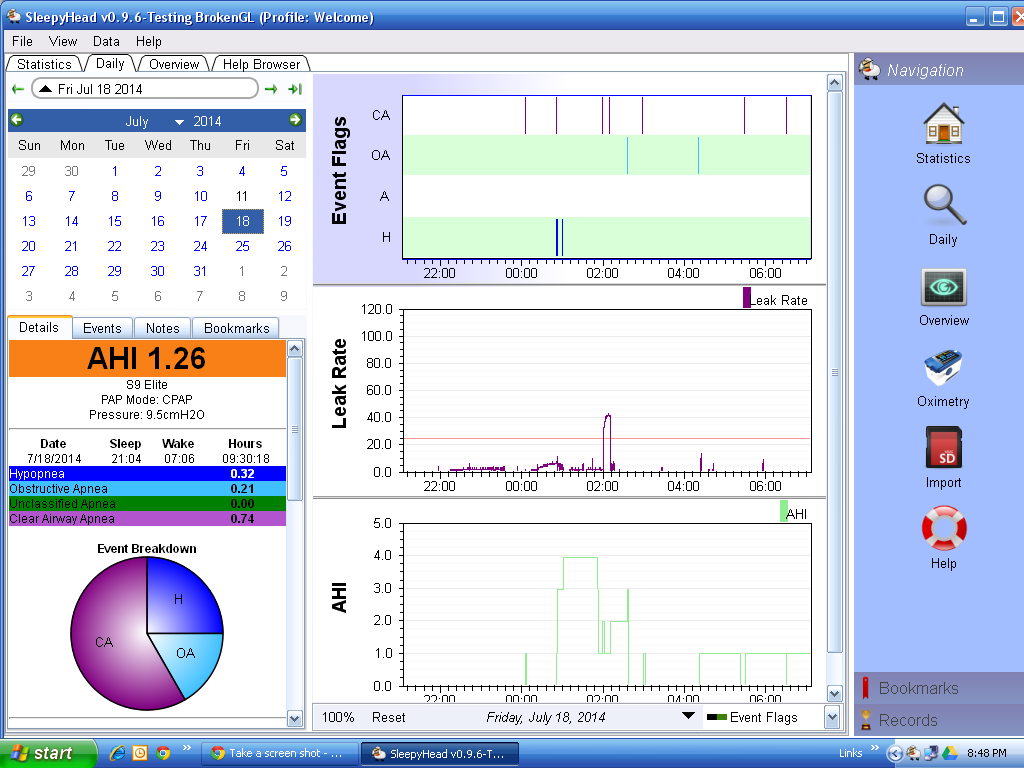Expand the black arrow next to date label
The height and width of the screenshot is (768, 1024).
click(687, 716)
